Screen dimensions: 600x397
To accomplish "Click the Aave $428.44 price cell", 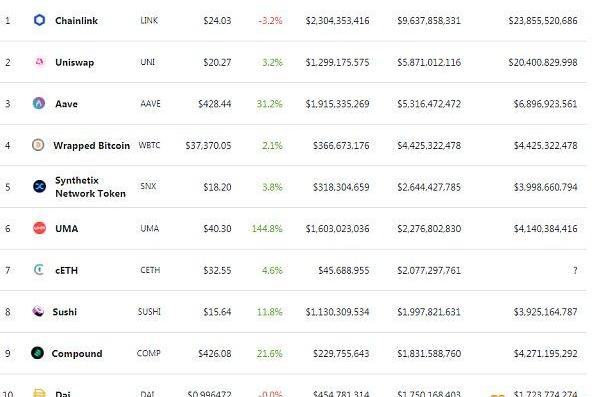I will (x=215, y=104).
